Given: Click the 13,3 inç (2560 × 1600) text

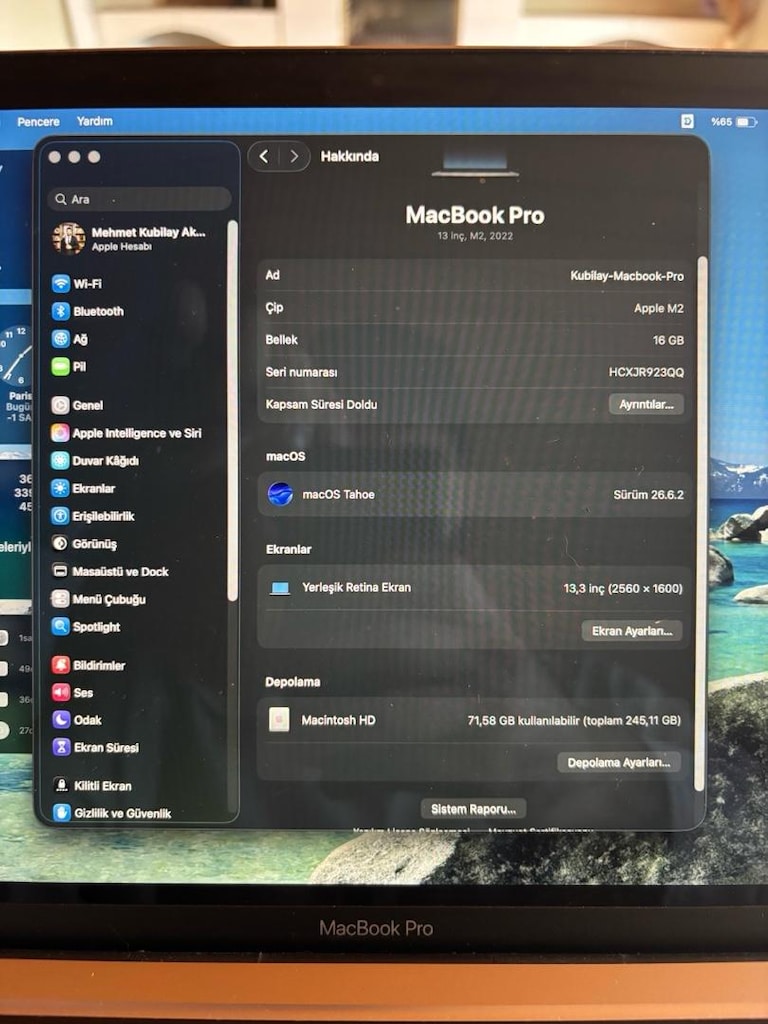Looking at the screenshot, I should tap(623, 588).
